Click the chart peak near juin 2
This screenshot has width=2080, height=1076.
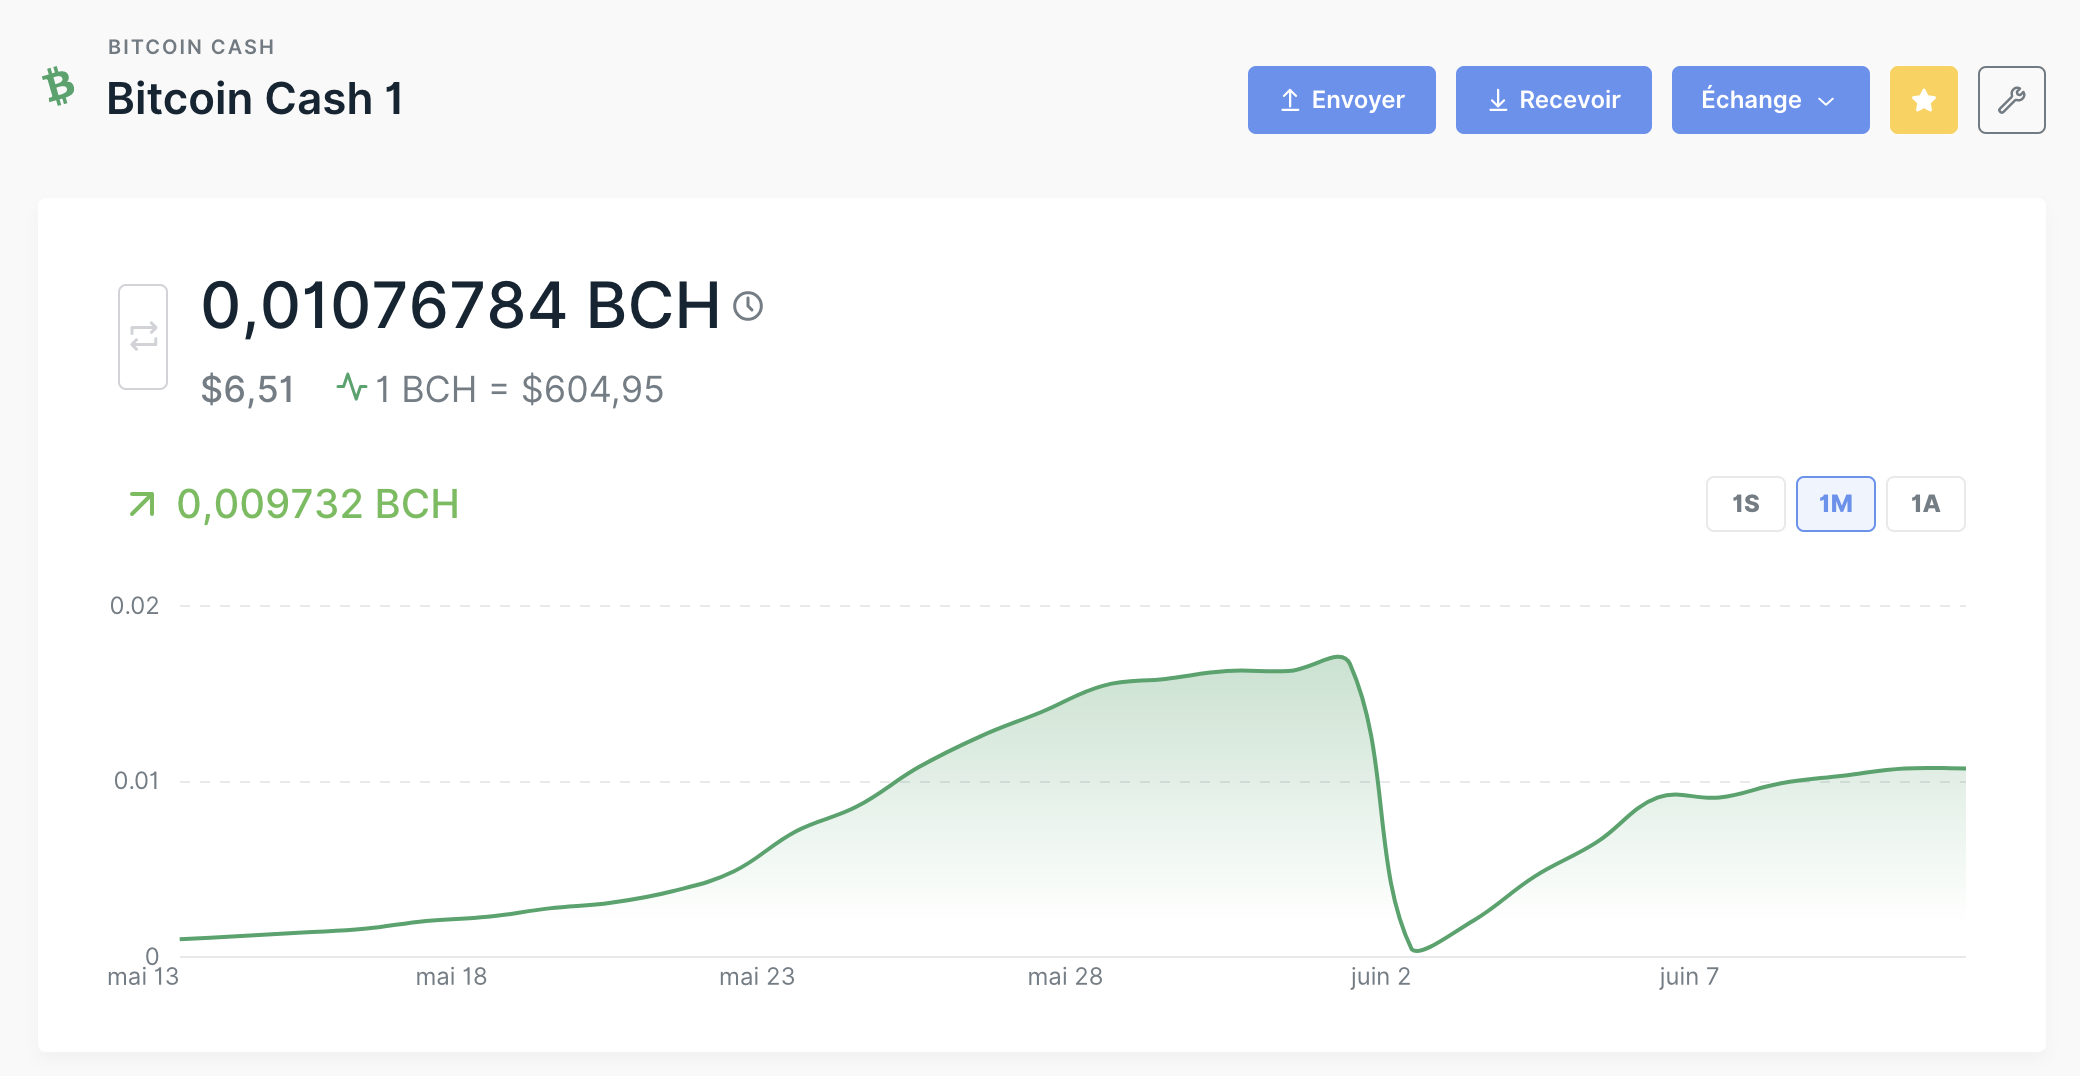click(x=1340, y=657)
